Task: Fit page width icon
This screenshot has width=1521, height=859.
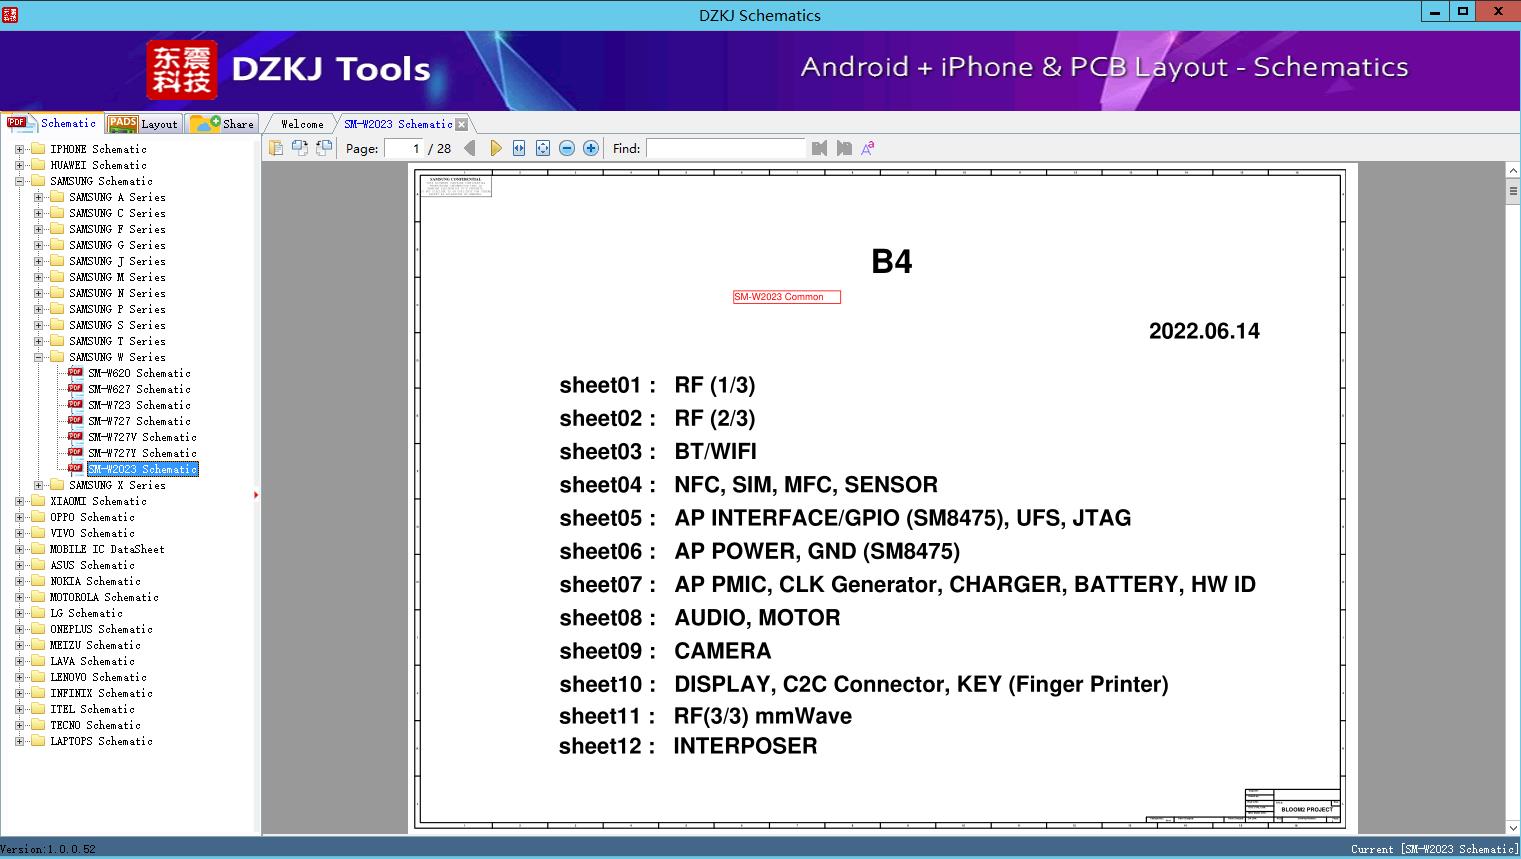Action: [x=519, y=148]
